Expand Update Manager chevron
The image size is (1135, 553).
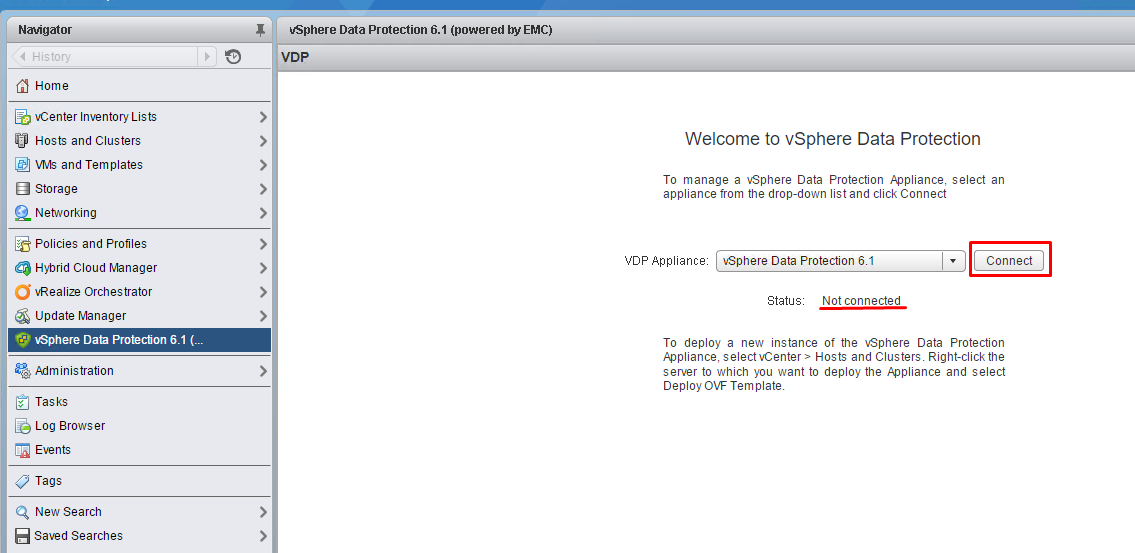click(x=263, y=316)
